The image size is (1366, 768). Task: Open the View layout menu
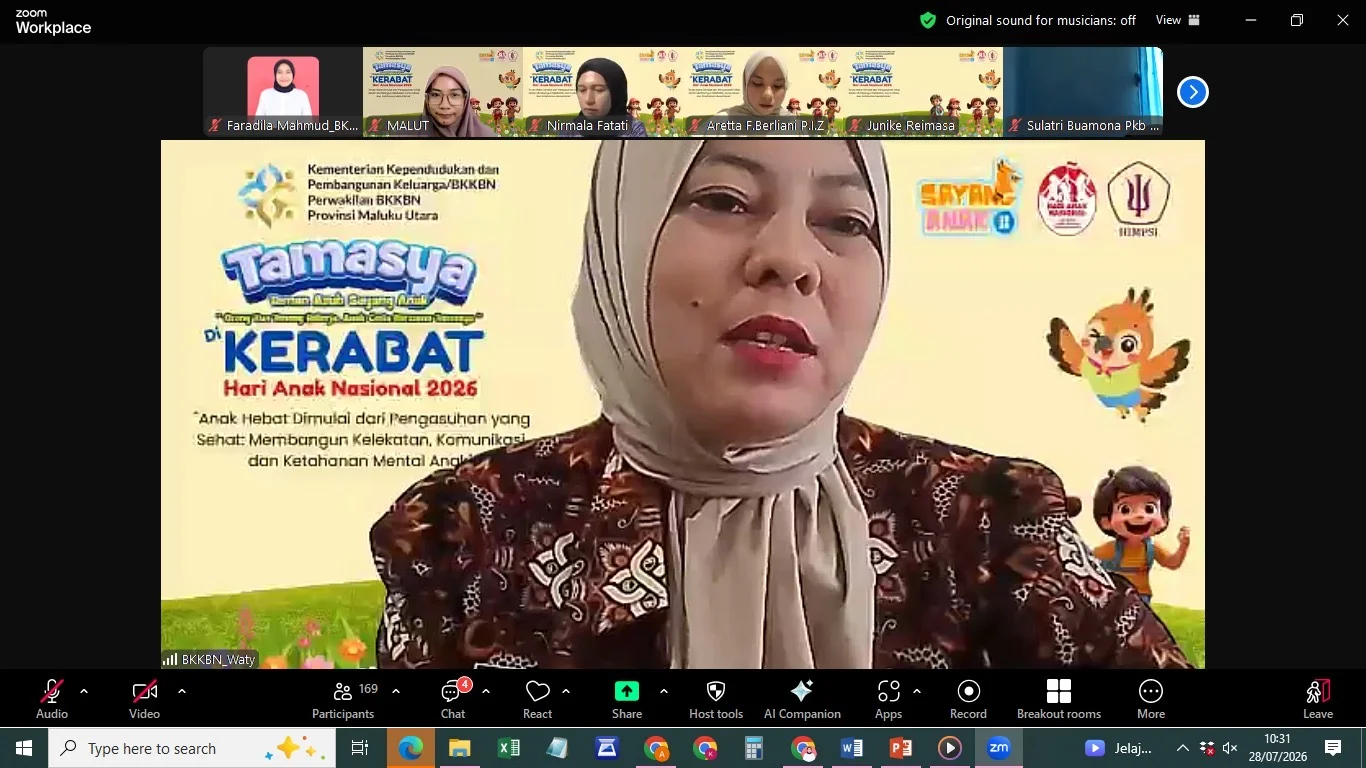coord(1178,20)
